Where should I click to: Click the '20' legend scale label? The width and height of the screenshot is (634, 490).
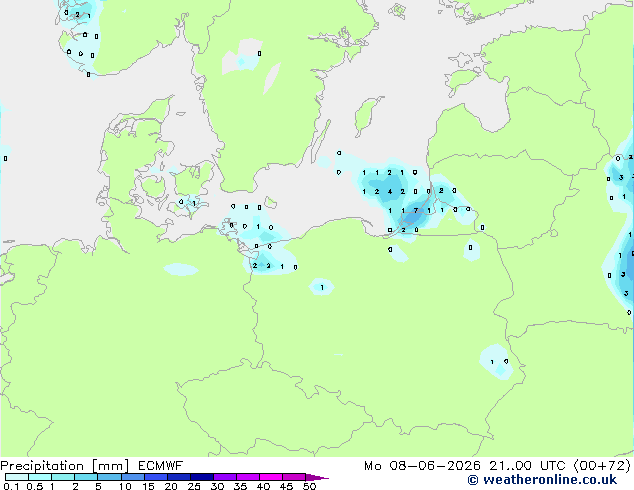point(171,486)
